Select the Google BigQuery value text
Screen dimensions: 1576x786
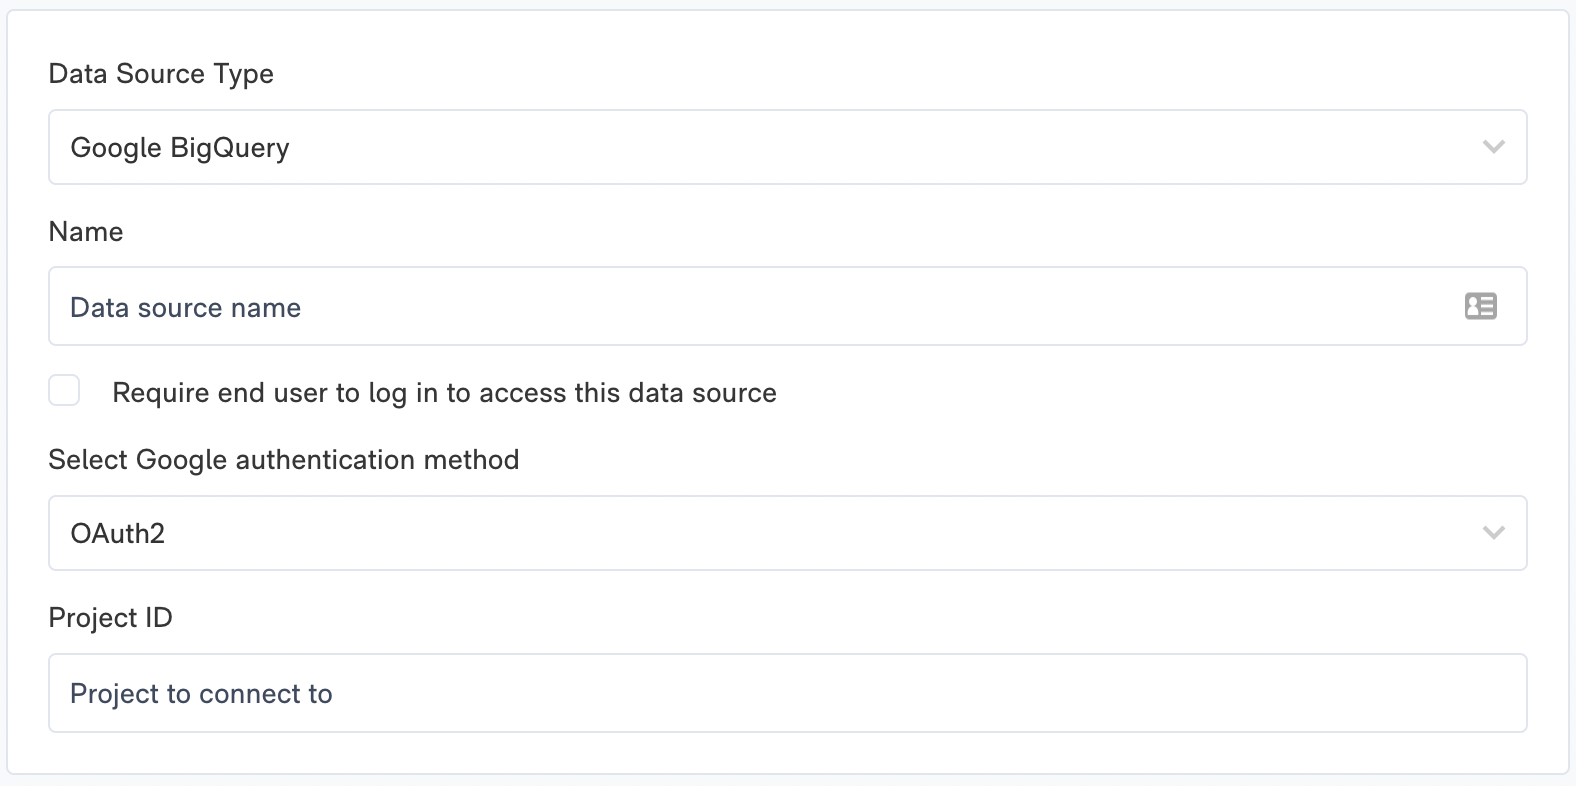coord(180,148)
